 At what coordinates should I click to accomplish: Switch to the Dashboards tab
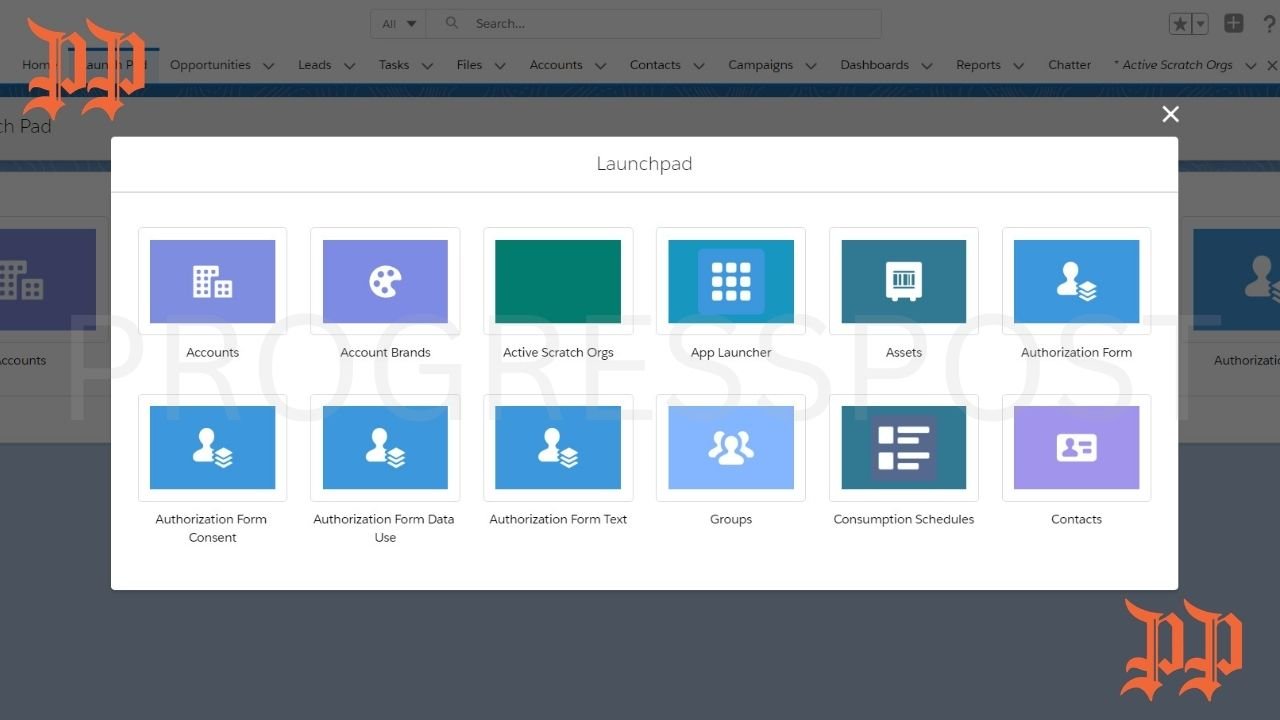pyautogui.click(x=874, y=65)
